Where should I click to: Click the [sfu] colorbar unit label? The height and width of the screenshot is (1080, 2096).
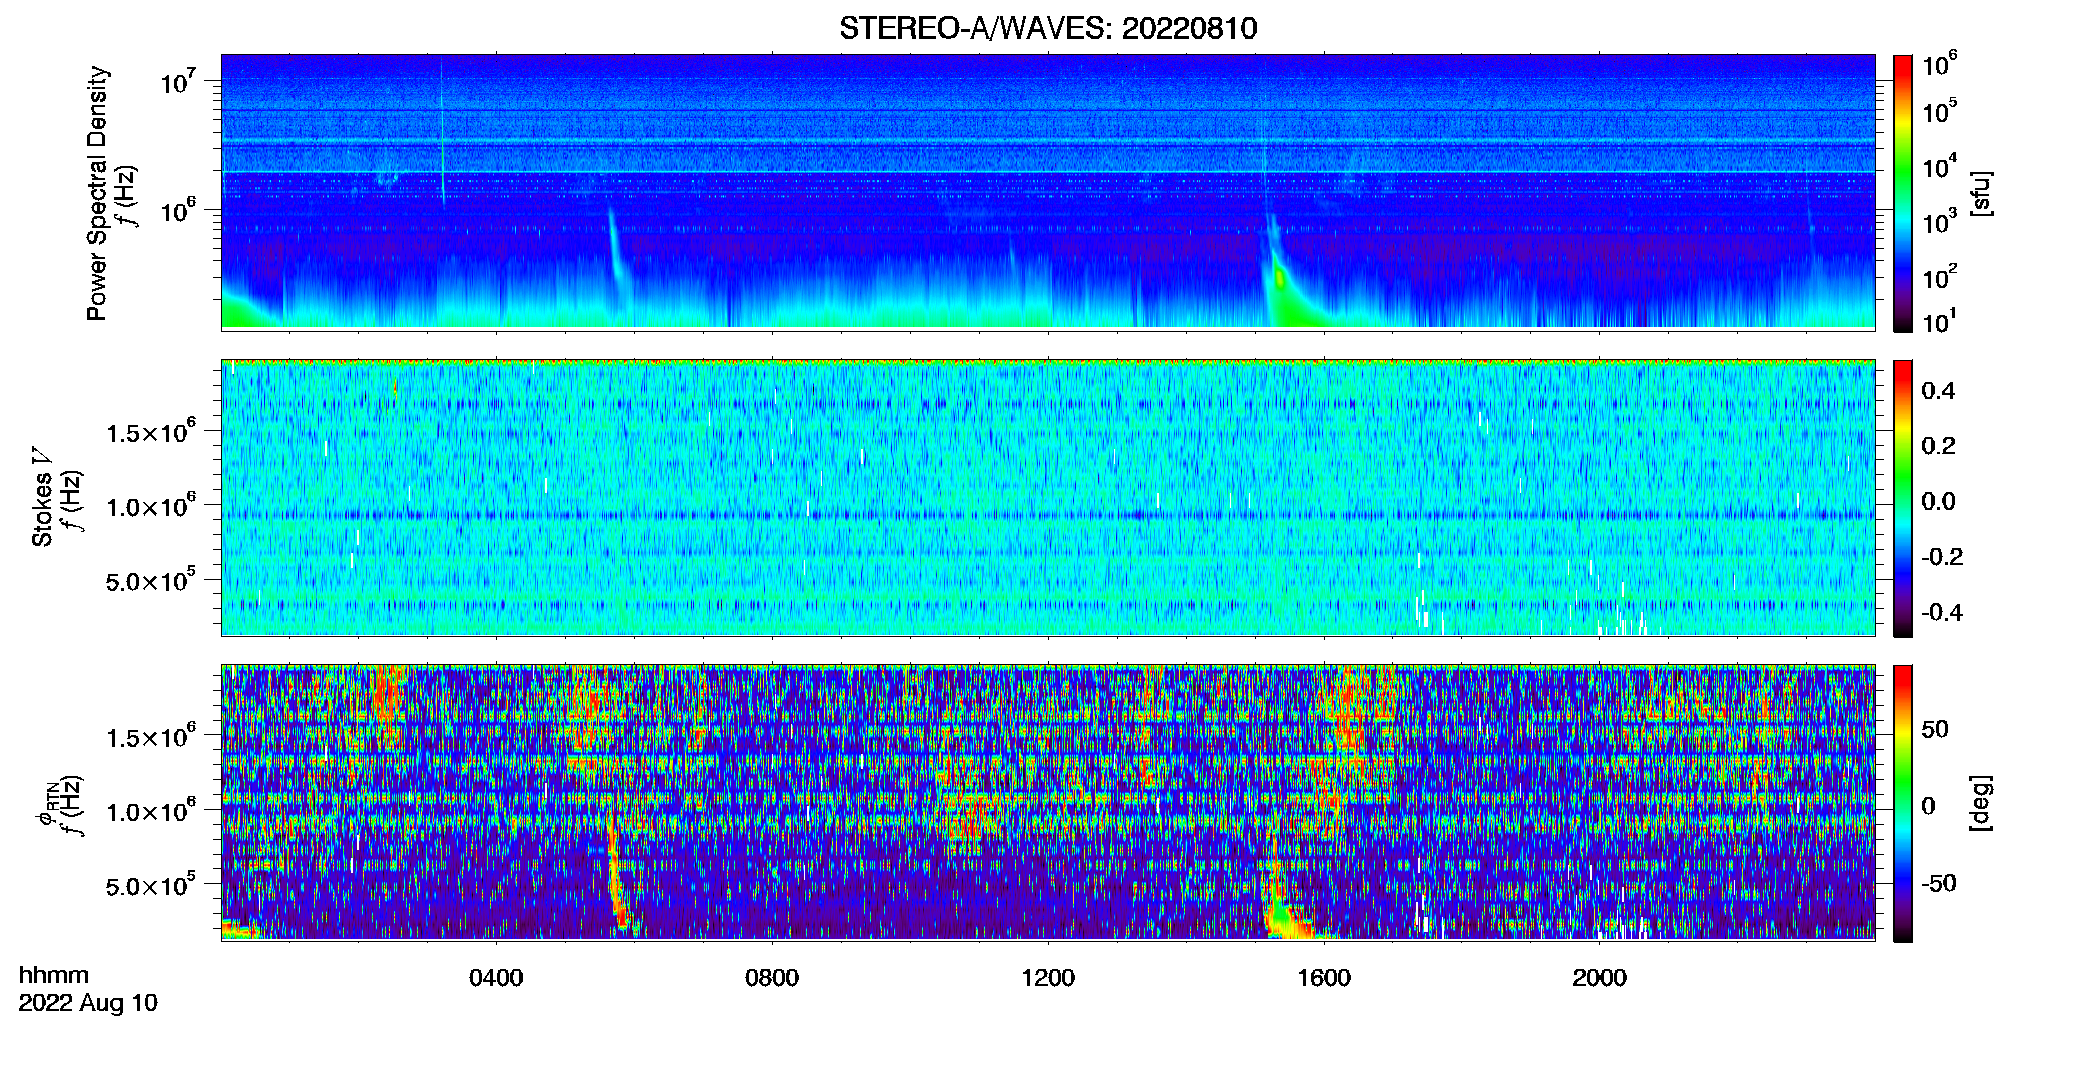(x=1980, y=193)
